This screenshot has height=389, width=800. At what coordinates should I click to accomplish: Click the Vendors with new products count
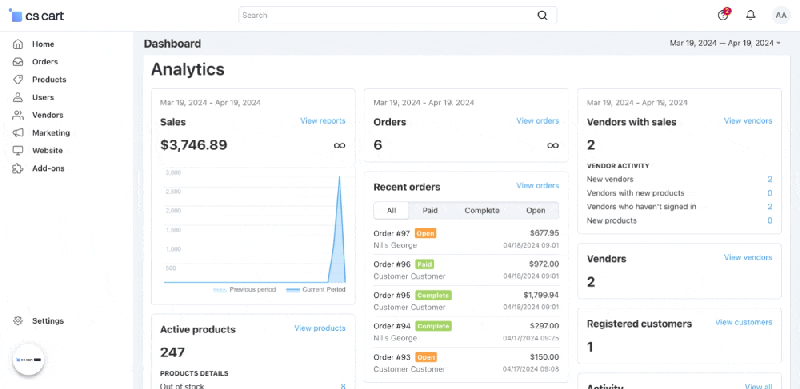[770, 193]
